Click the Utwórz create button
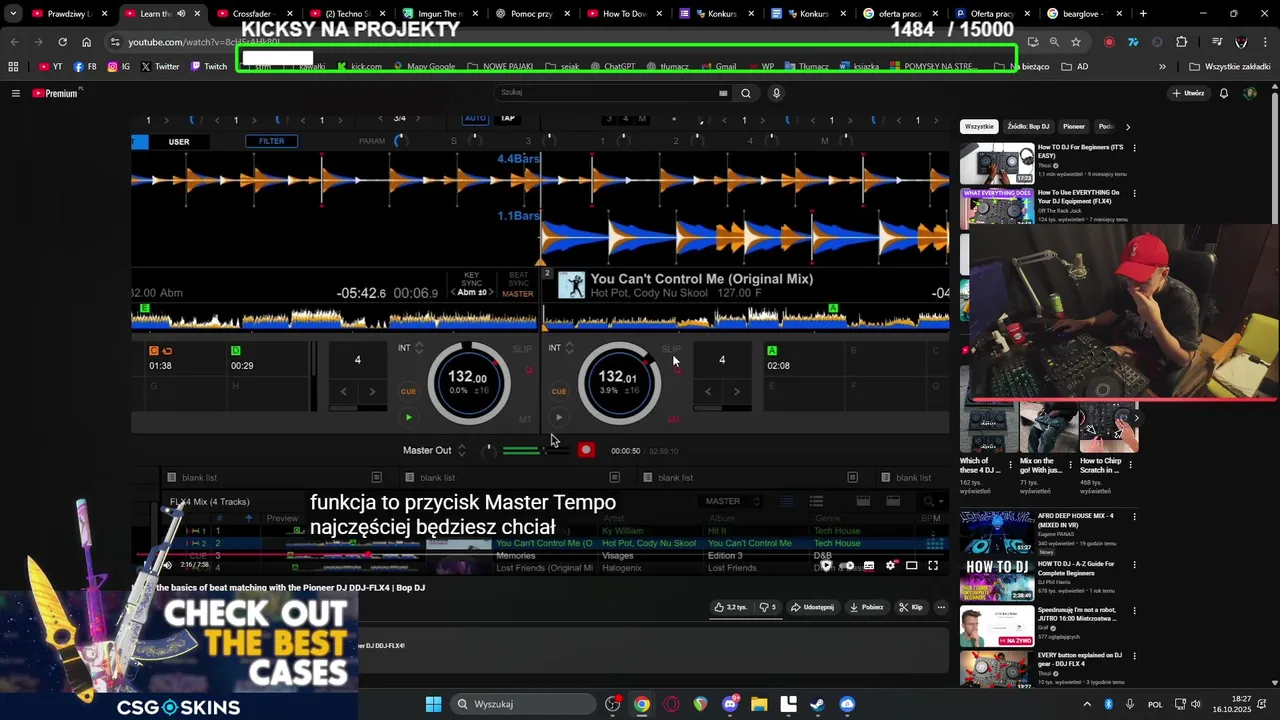 tap(1188, 93)
